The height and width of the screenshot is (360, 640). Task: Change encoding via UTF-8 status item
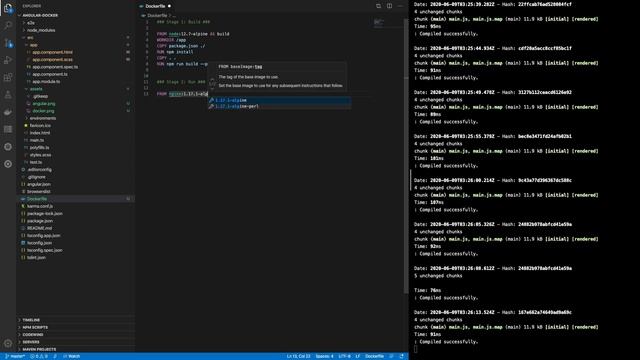[344, 356]
